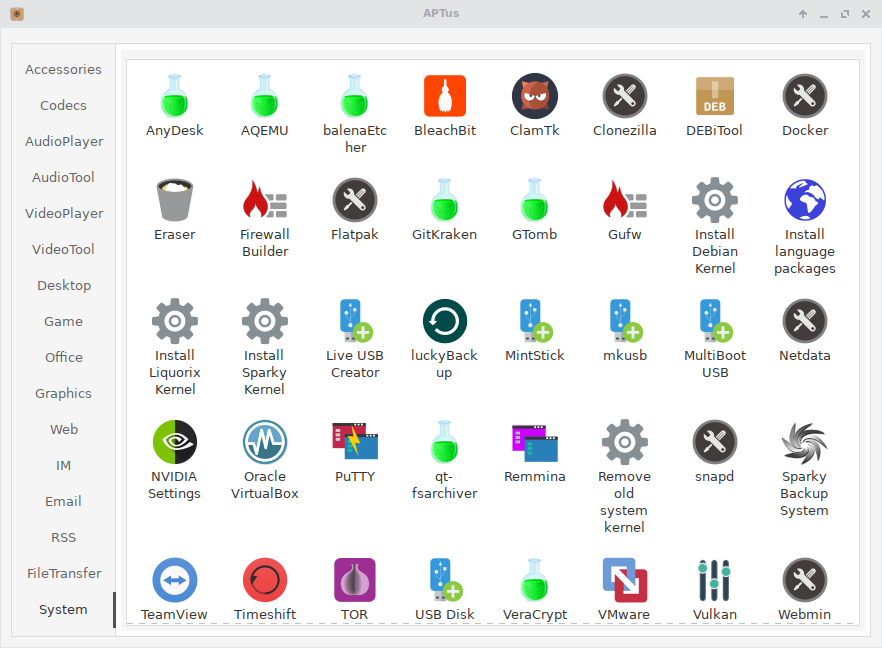The image size is (882, 648).
Task: Open Firewall Builder icon
Action: (264, 200)
